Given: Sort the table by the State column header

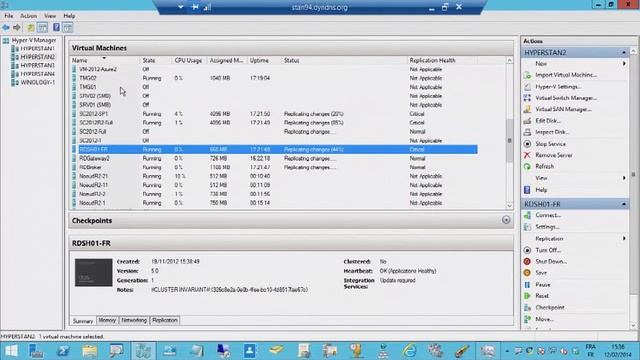Looking at the screenshot, I should pyautogui.click(x=156, y=60).
